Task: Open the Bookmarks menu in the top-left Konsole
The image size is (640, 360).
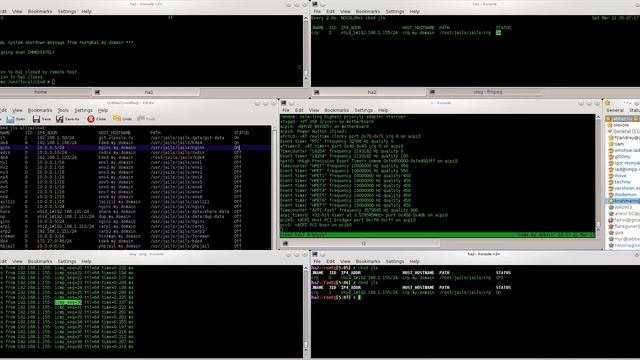Action: click(40, 11)
